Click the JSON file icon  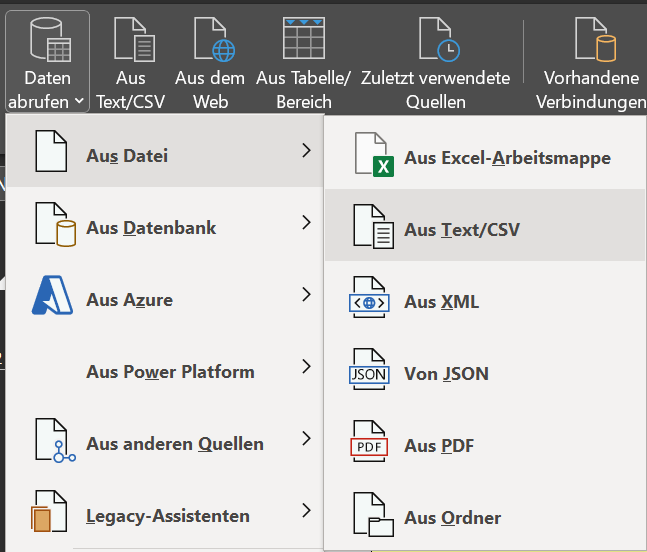click(x=369, y=373)
